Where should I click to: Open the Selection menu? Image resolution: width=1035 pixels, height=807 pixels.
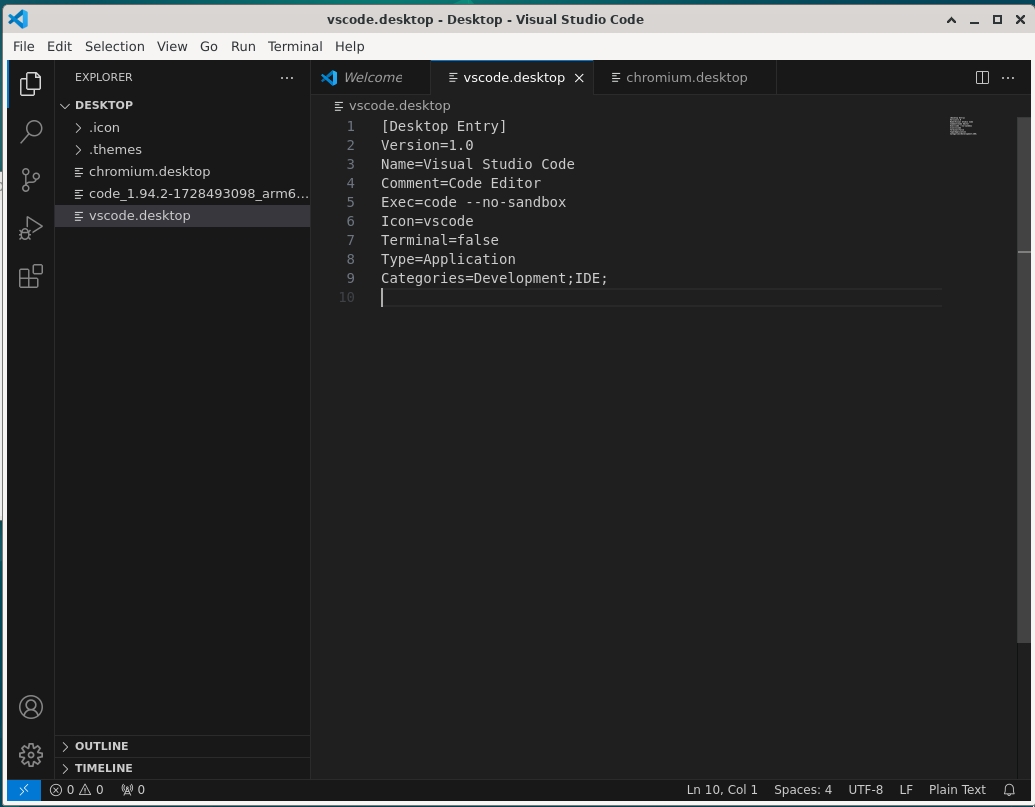coord(114,46)
